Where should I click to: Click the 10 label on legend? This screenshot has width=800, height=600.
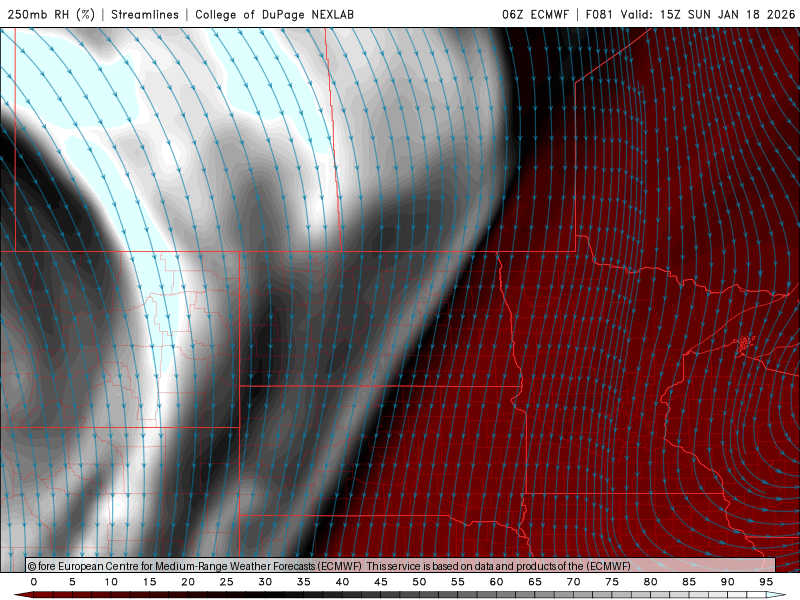point(111,582)
